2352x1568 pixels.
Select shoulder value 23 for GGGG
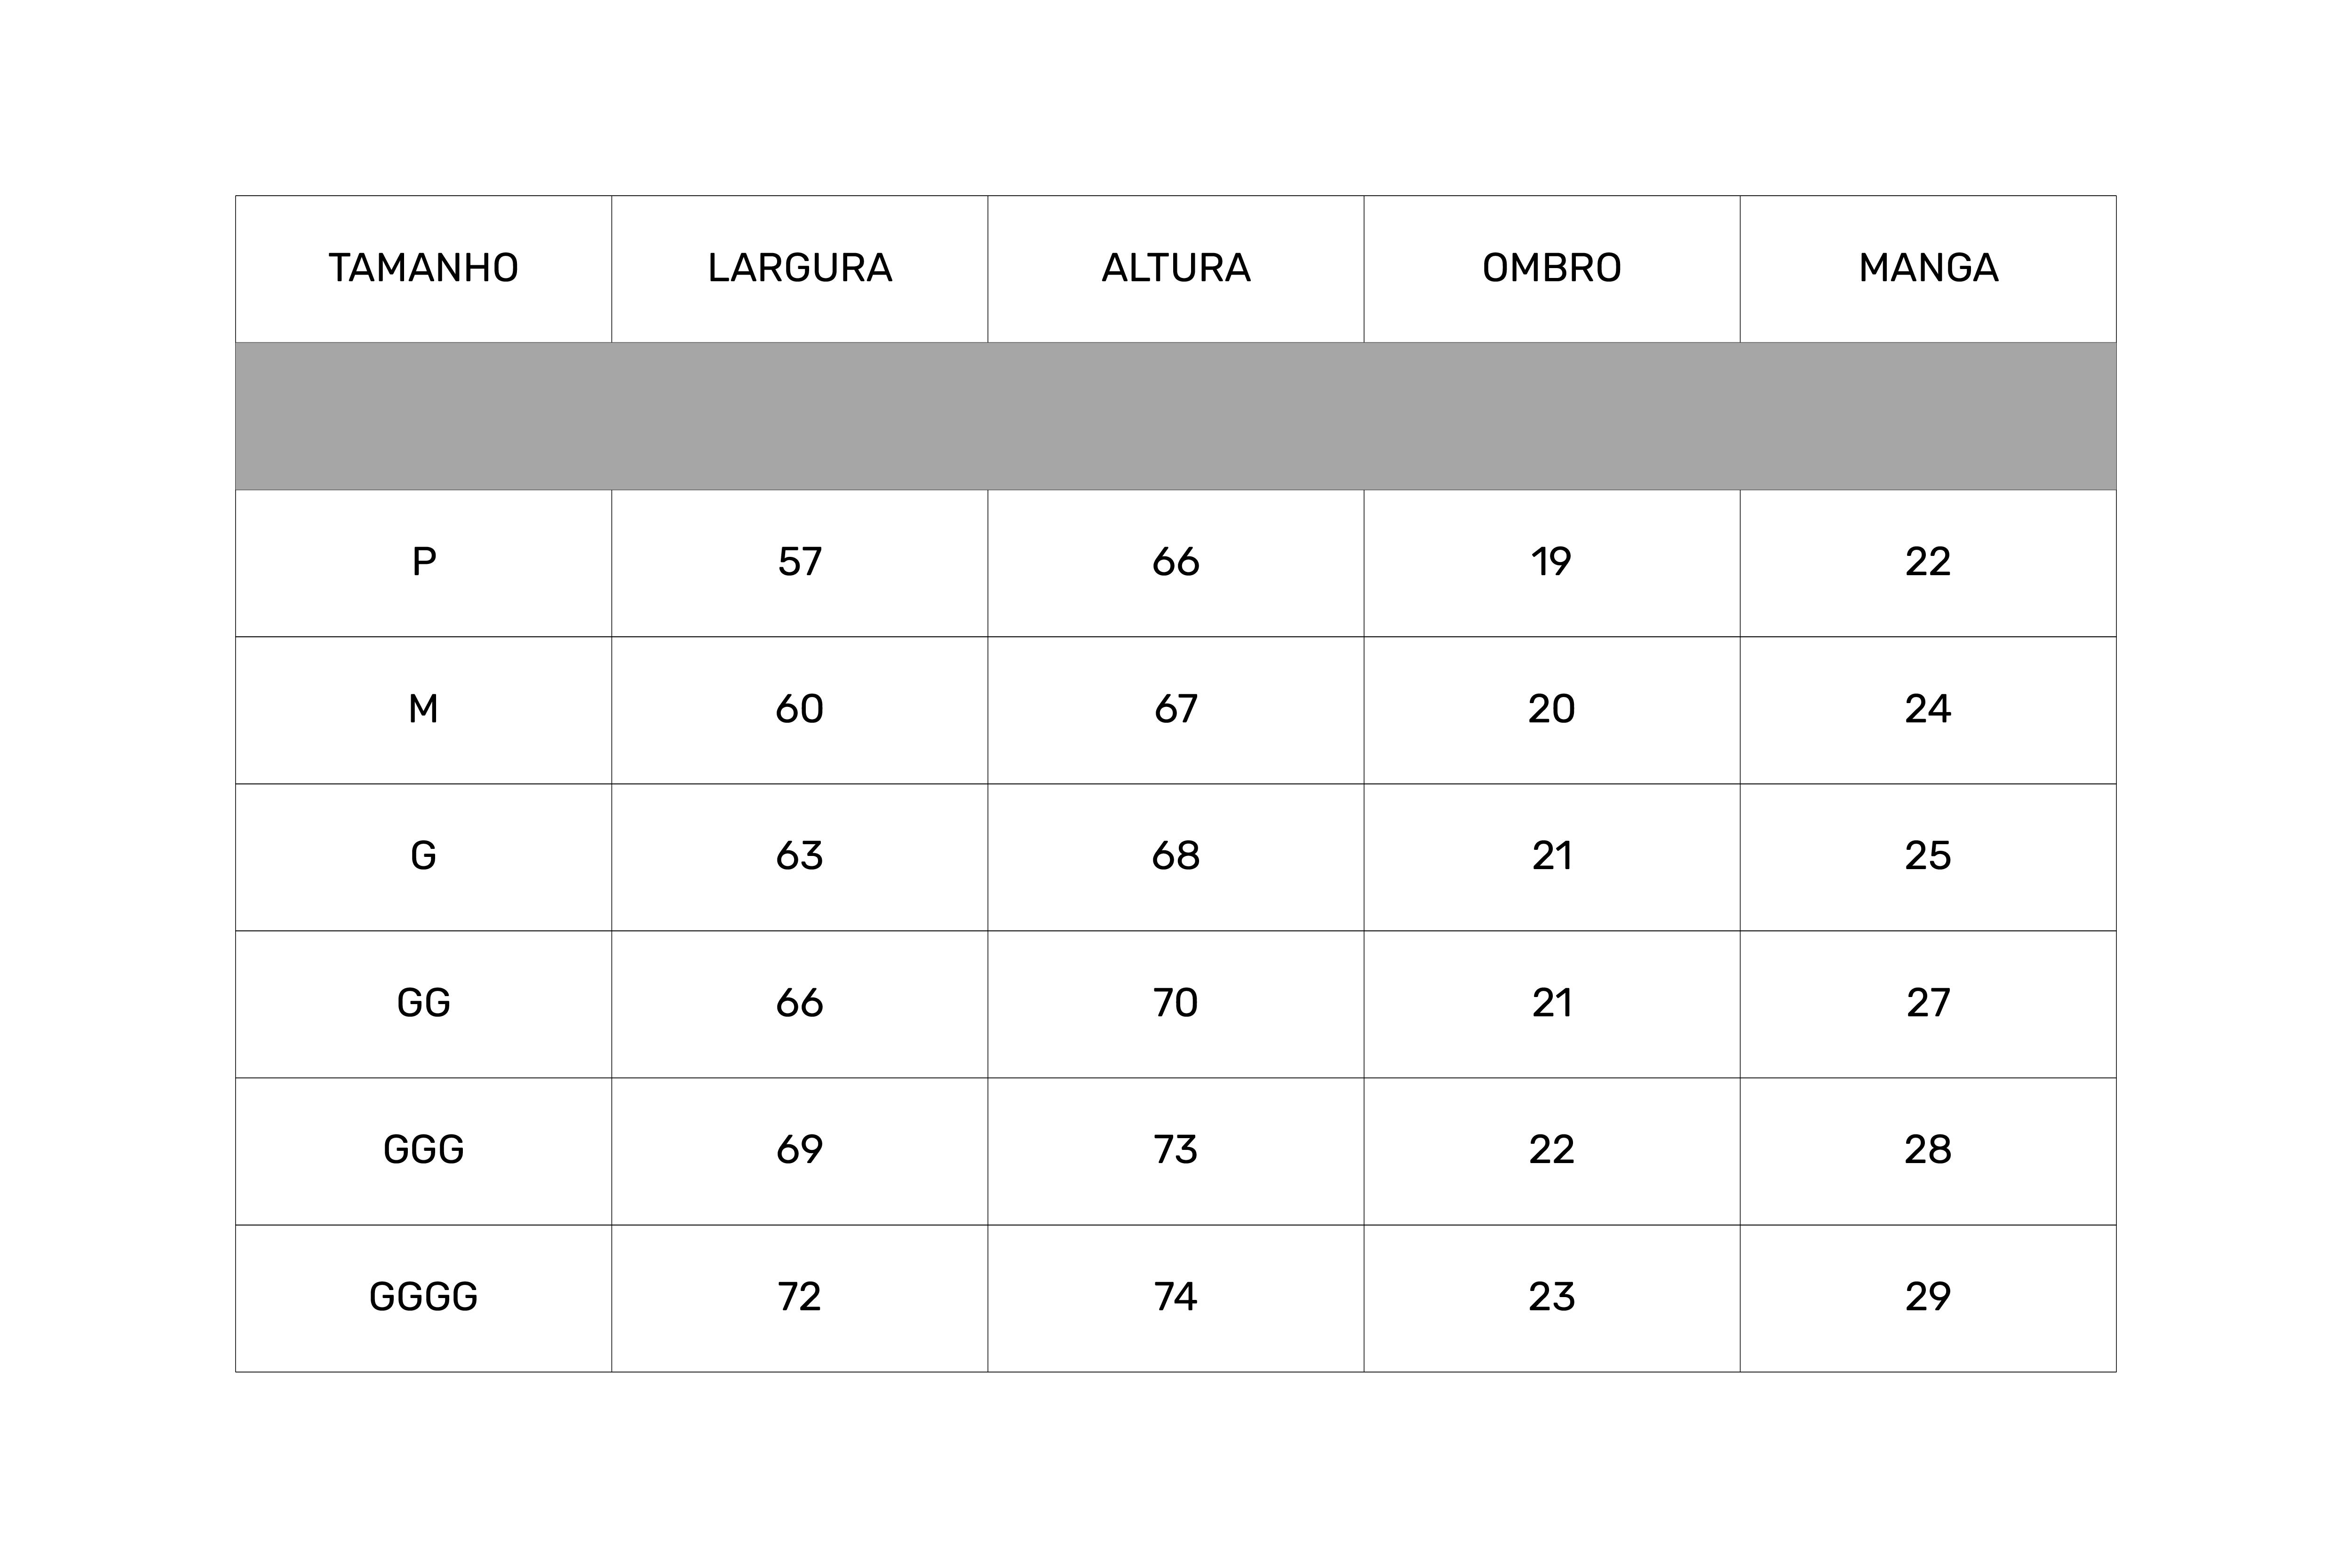(x=1551, y=1297)
